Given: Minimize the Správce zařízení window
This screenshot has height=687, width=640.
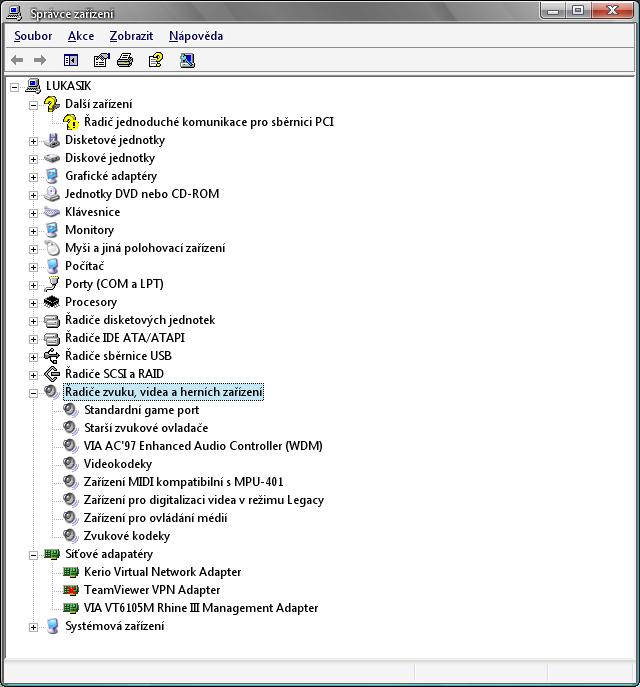Looking at the screenshot, I should (553, 11).
